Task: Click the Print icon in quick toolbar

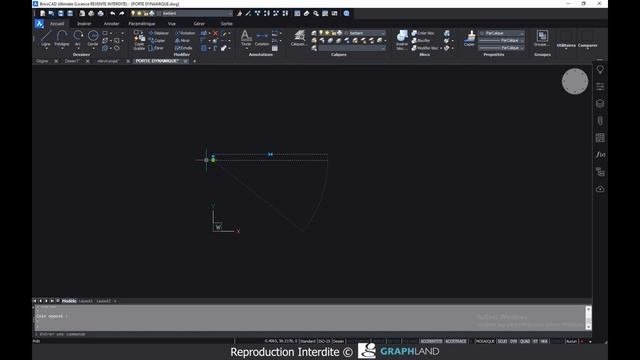Action: pos(100,13)
